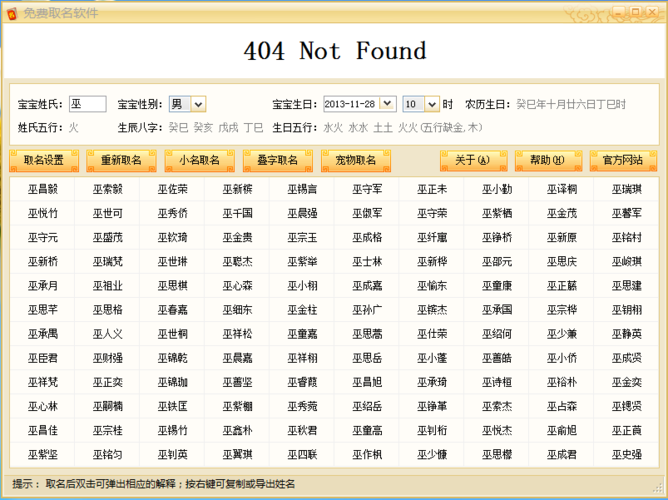Select the name 巫晨强
Image resolution: width=668 pixels, height=500 pixels.
(302, 213)
